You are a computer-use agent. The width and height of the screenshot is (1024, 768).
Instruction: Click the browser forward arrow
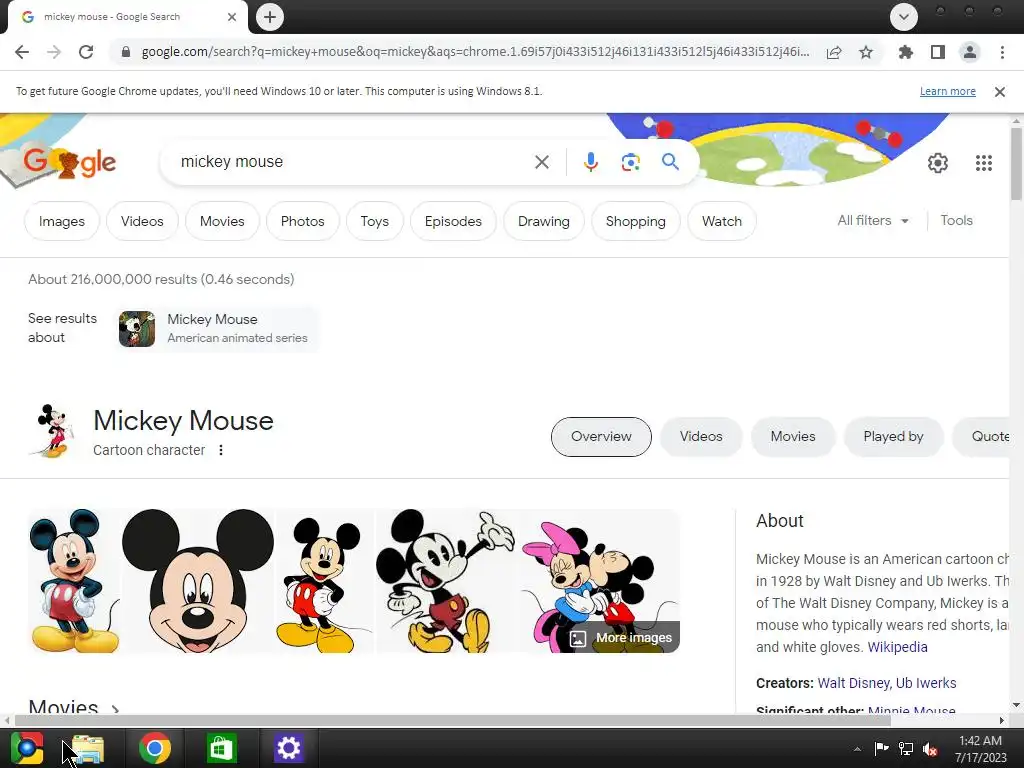pyautogui.click(x=54, y=52)
